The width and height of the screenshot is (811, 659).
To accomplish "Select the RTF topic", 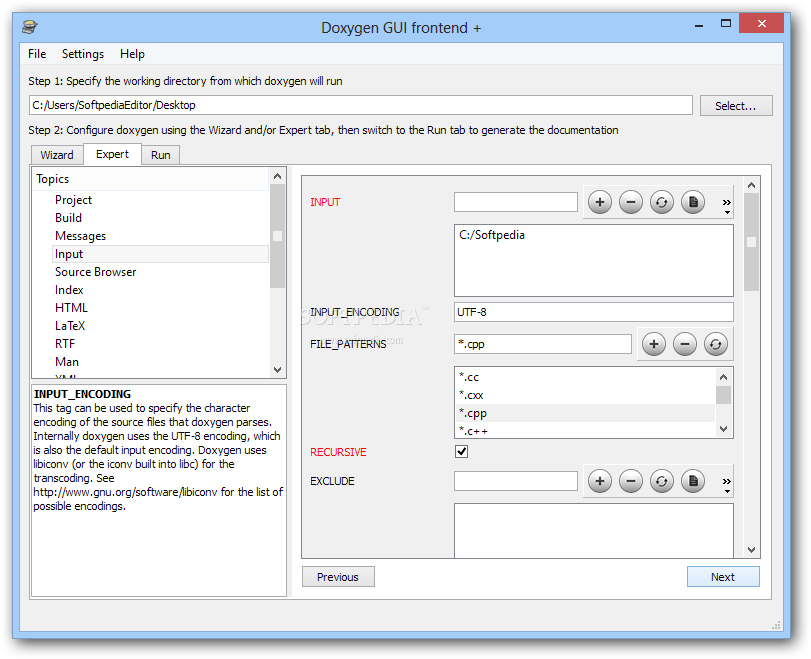I will 65,344.
